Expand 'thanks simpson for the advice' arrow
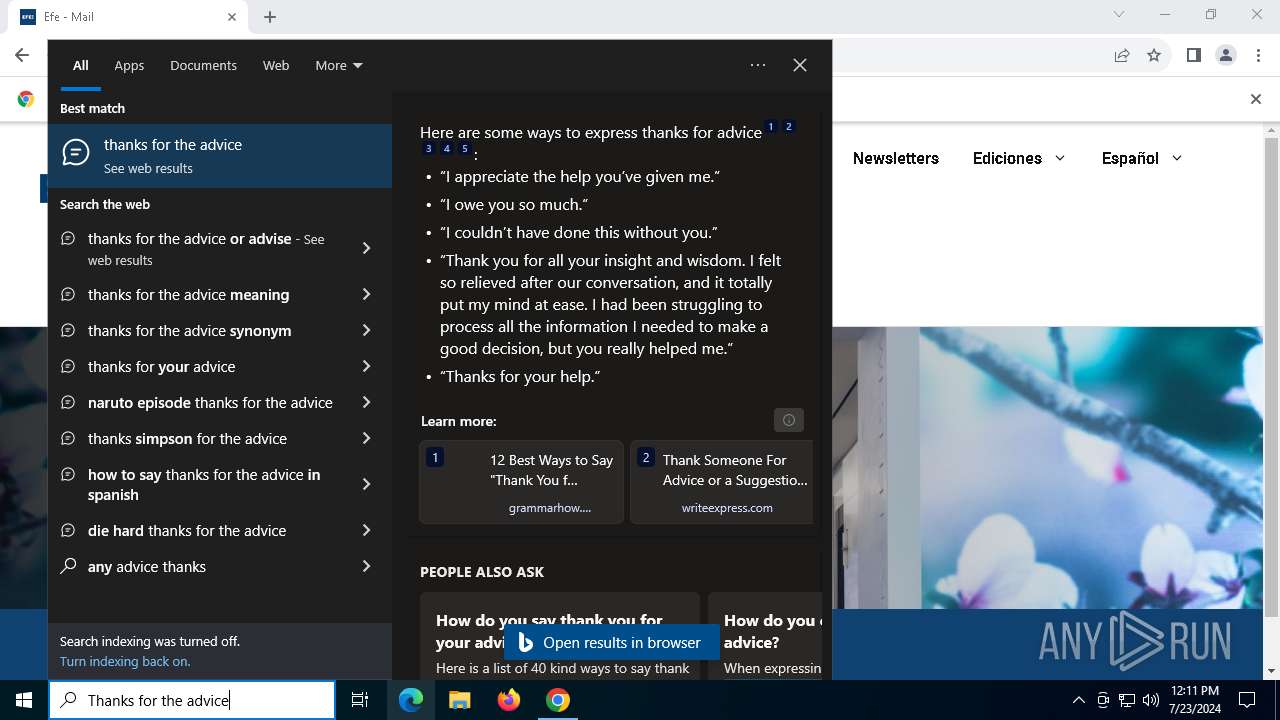The height and width of the screenshot is (720, 1280). [x=366, y=439]
